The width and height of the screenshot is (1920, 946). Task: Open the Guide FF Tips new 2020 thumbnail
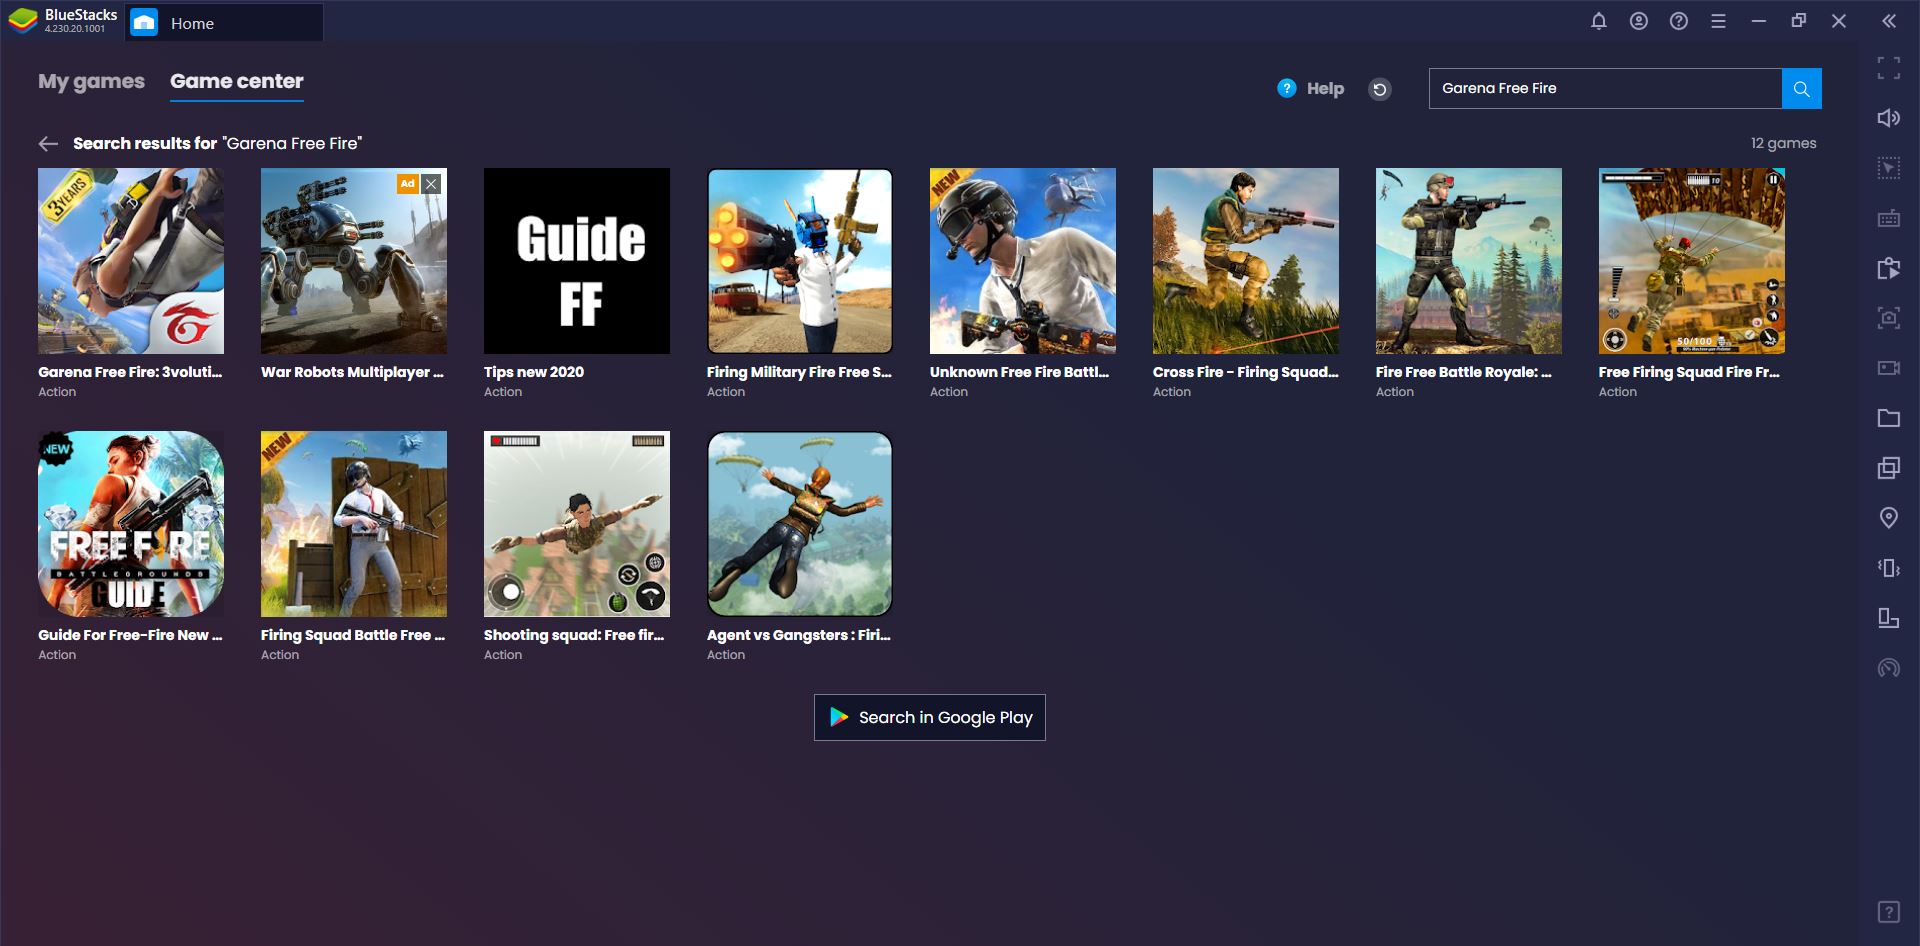577,261
